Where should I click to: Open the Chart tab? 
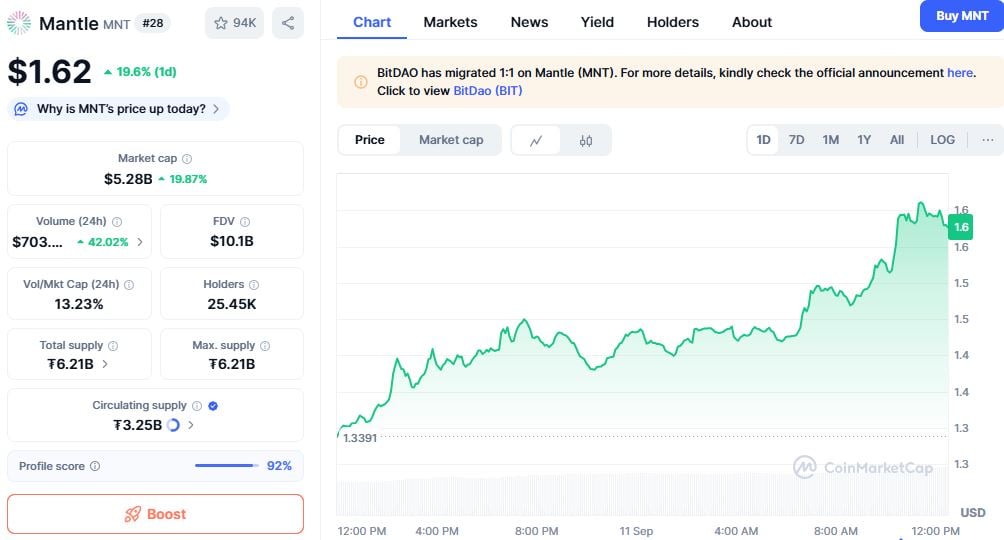tap(371, 22)
